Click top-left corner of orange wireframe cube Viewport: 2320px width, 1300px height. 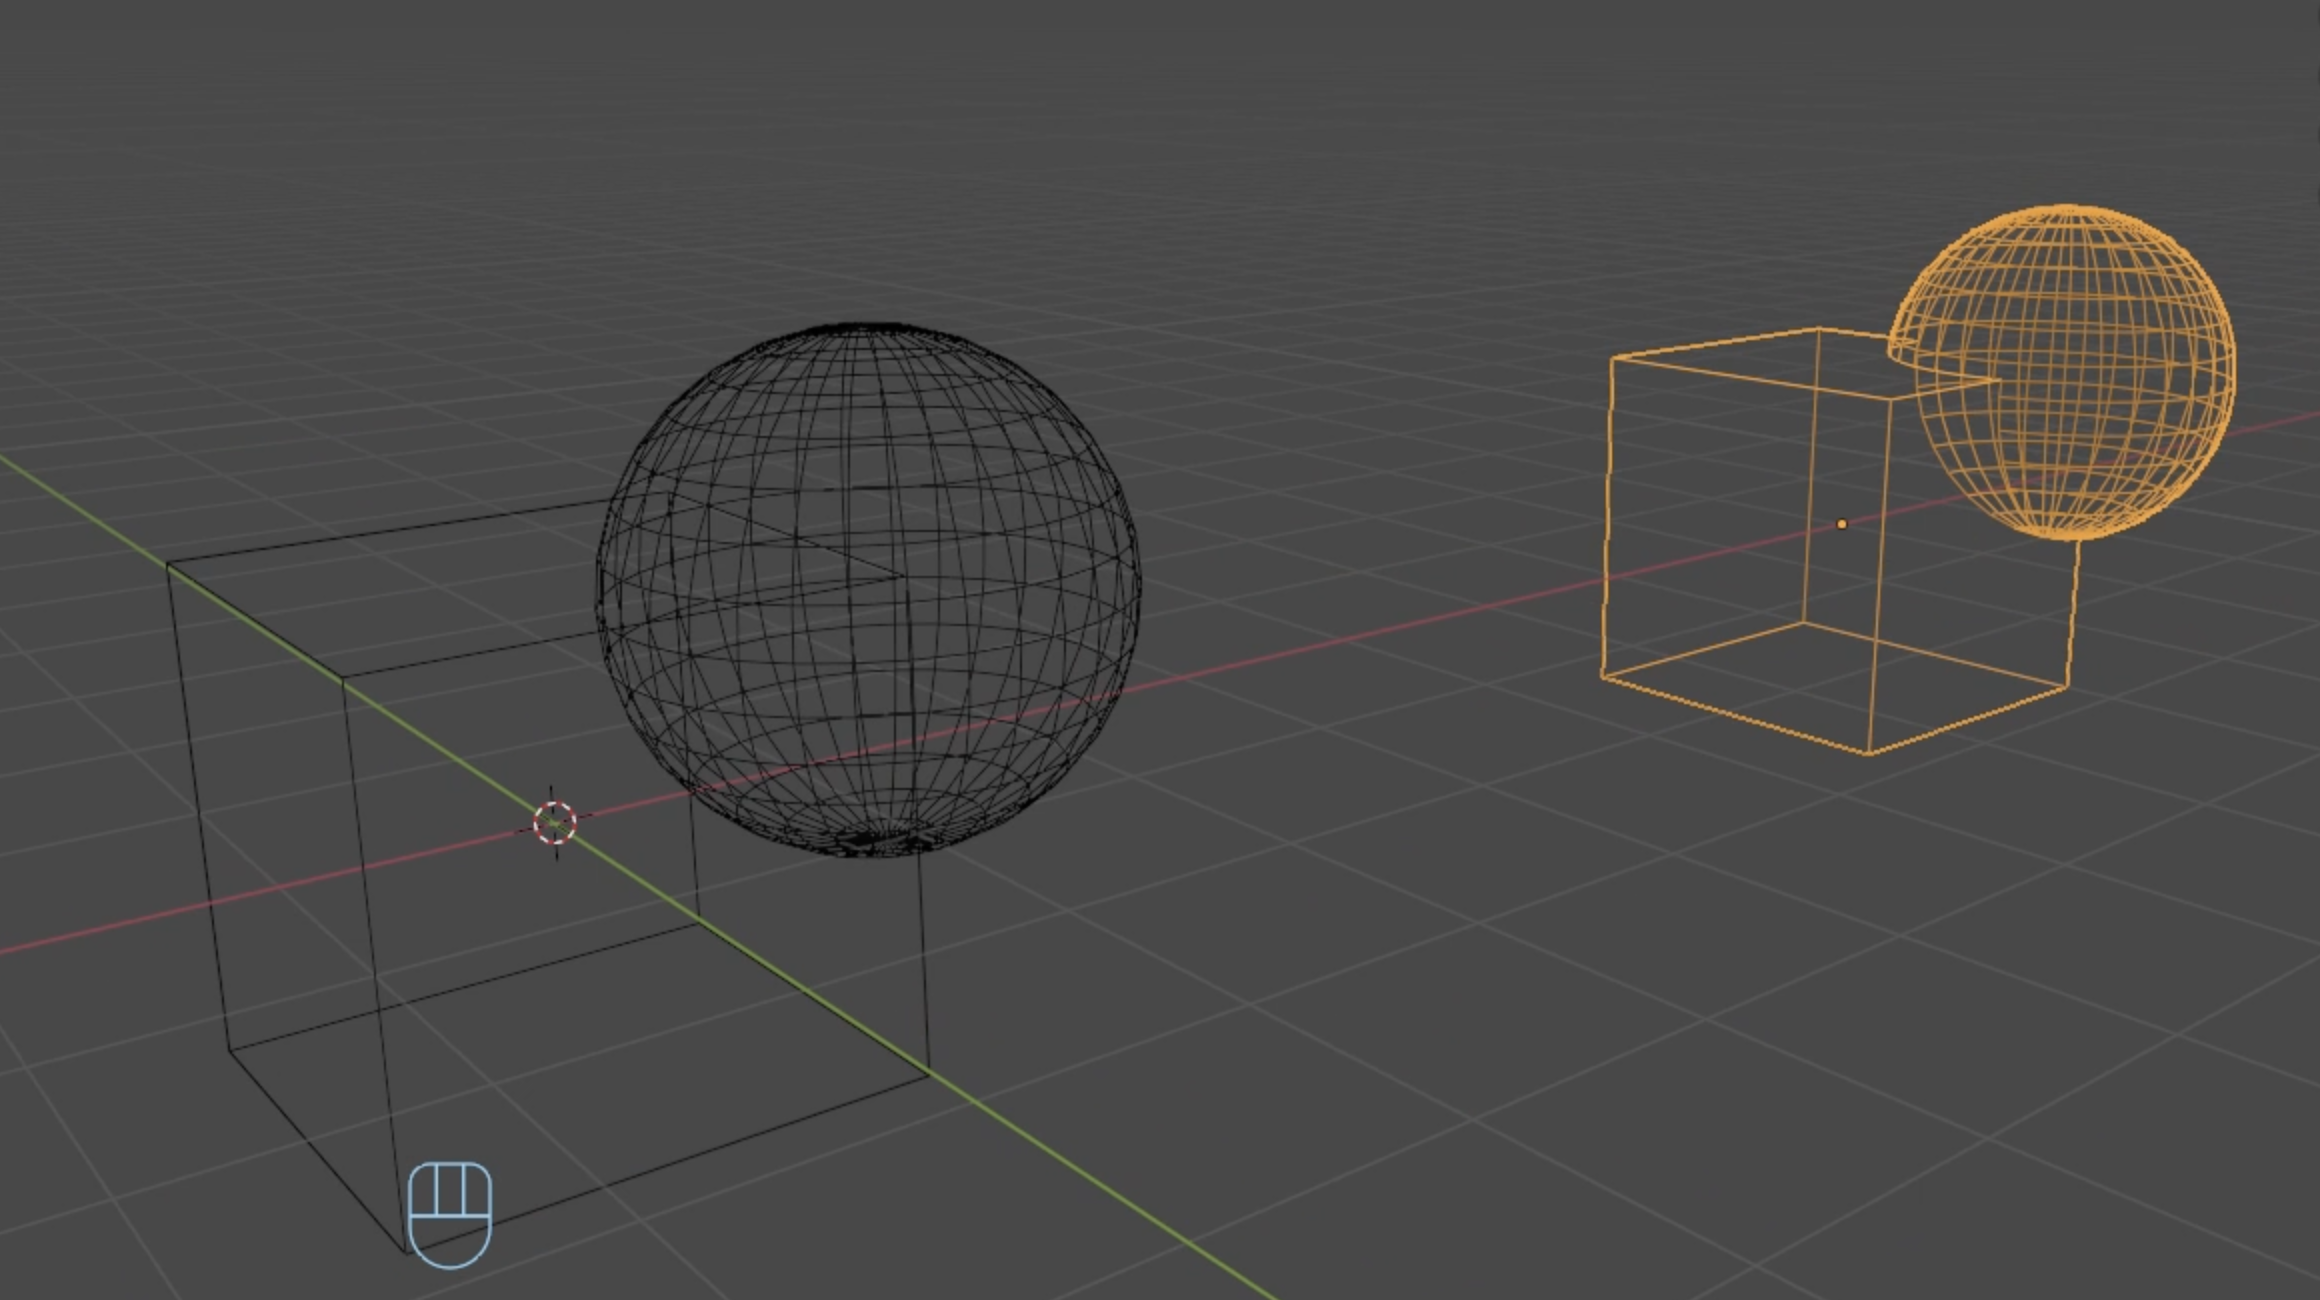point(1612,358)
